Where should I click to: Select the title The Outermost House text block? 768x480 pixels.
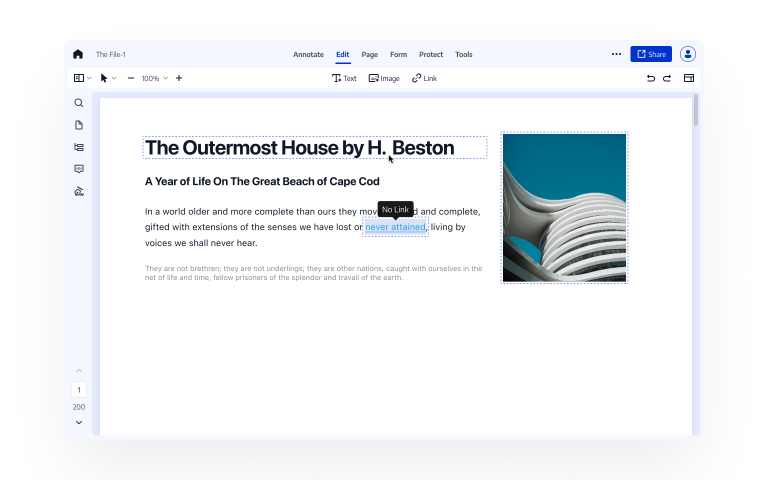pyautogui.click(x=315, y=147)
